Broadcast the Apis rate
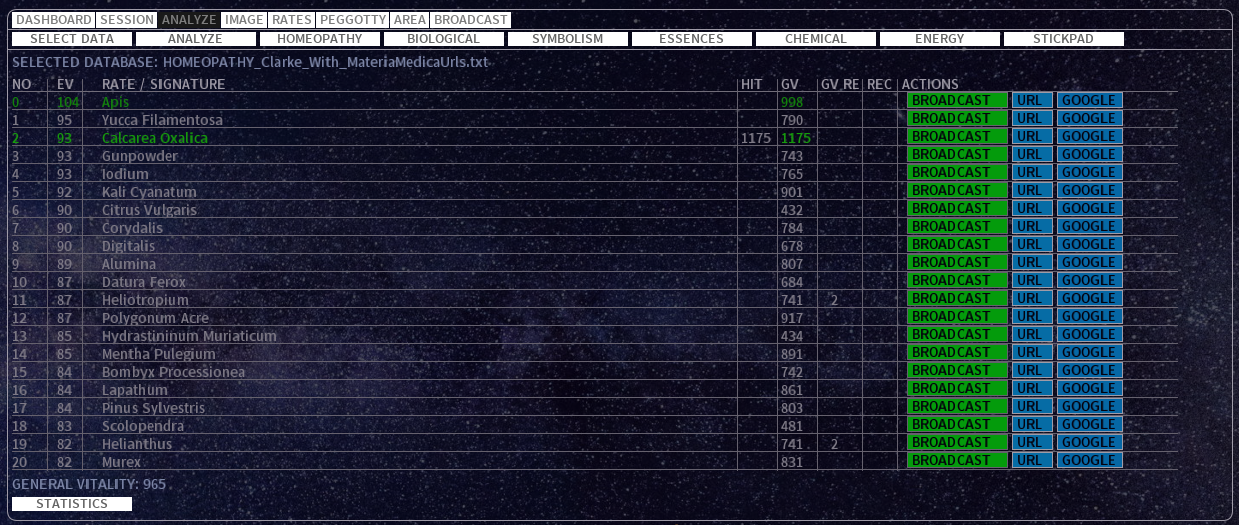Image resolution: width=1239 pixels, height=525 pixels. pos(957,100)
